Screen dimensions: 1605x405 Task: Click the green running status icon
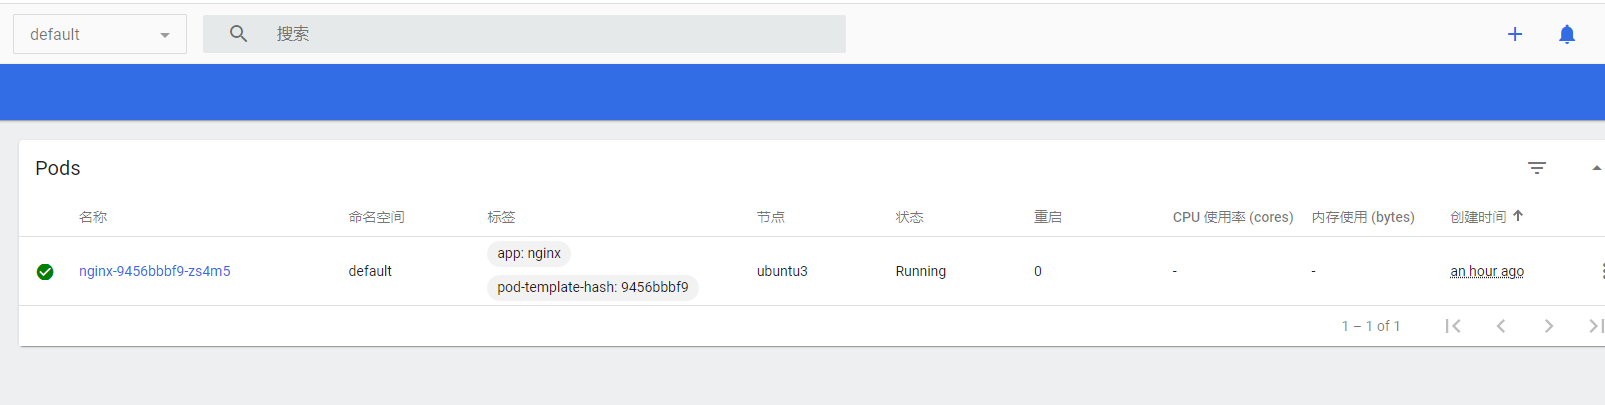click(x=45, y=272)
